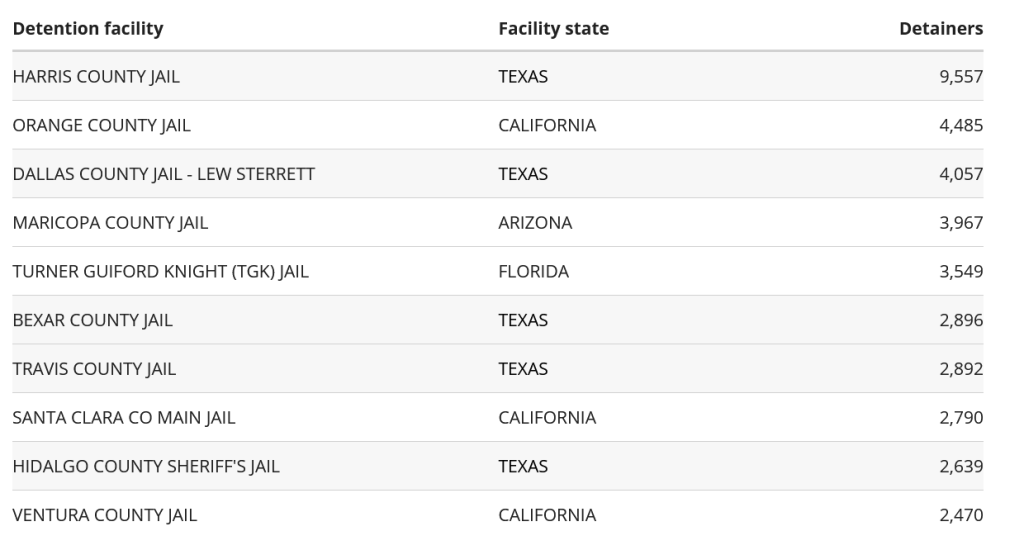Select the 9,557 detainers value

tap(962, 77)
